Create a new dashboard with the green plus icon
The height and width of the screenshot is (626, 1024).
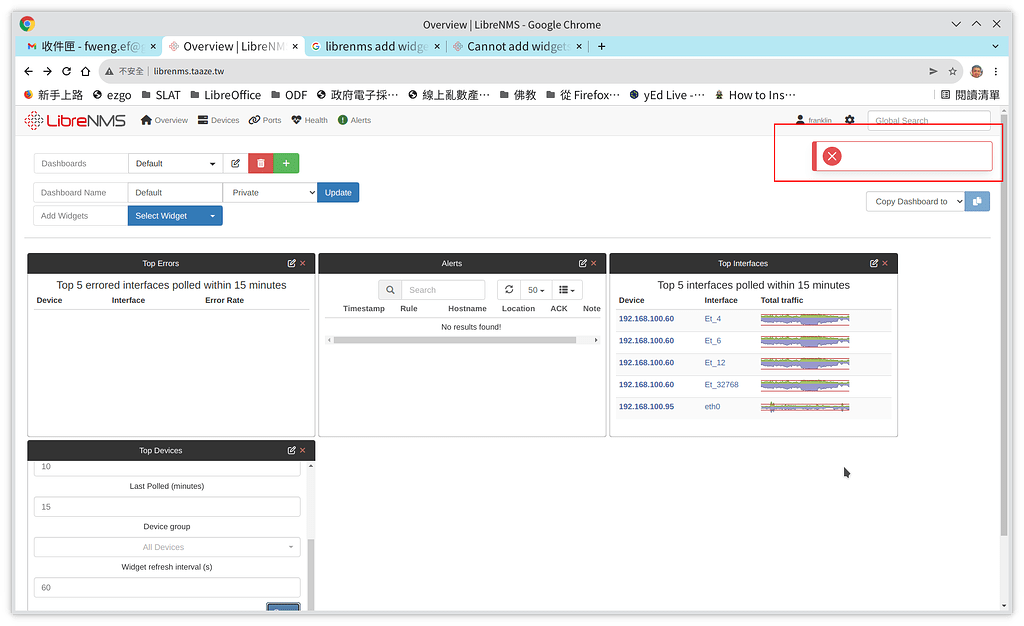[287, 163]
